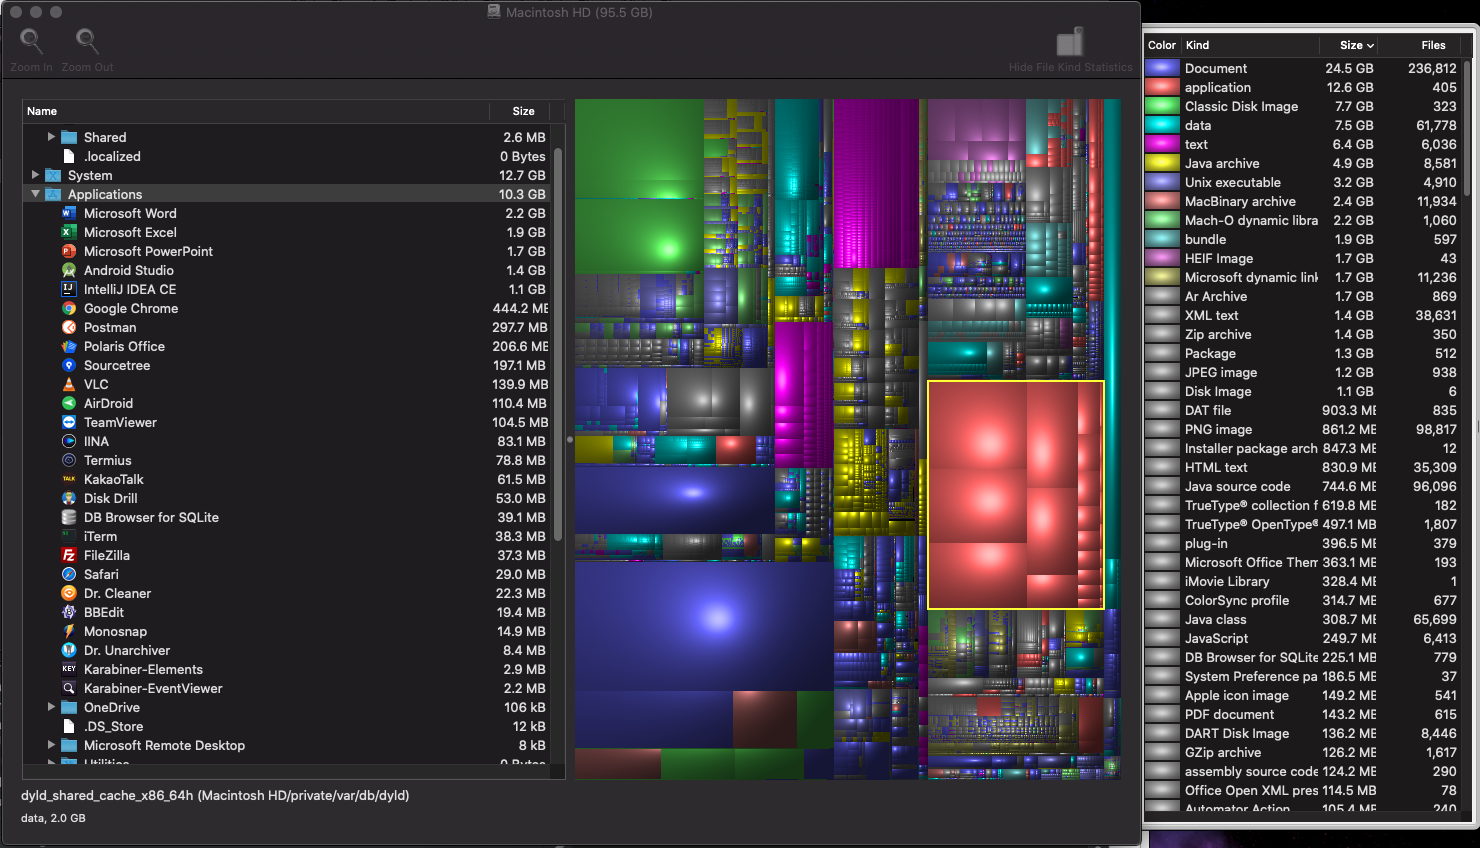Viewport: 1480px width, 848px height.
Task: Select the XML text kind row
Action: (1303, 315)
